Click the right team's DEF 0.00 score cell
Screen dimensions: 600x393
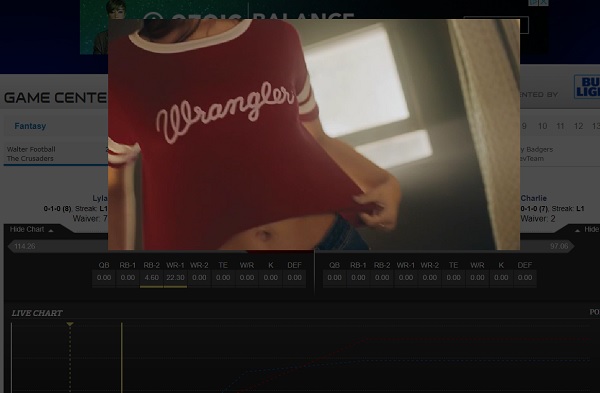point(525,278)
